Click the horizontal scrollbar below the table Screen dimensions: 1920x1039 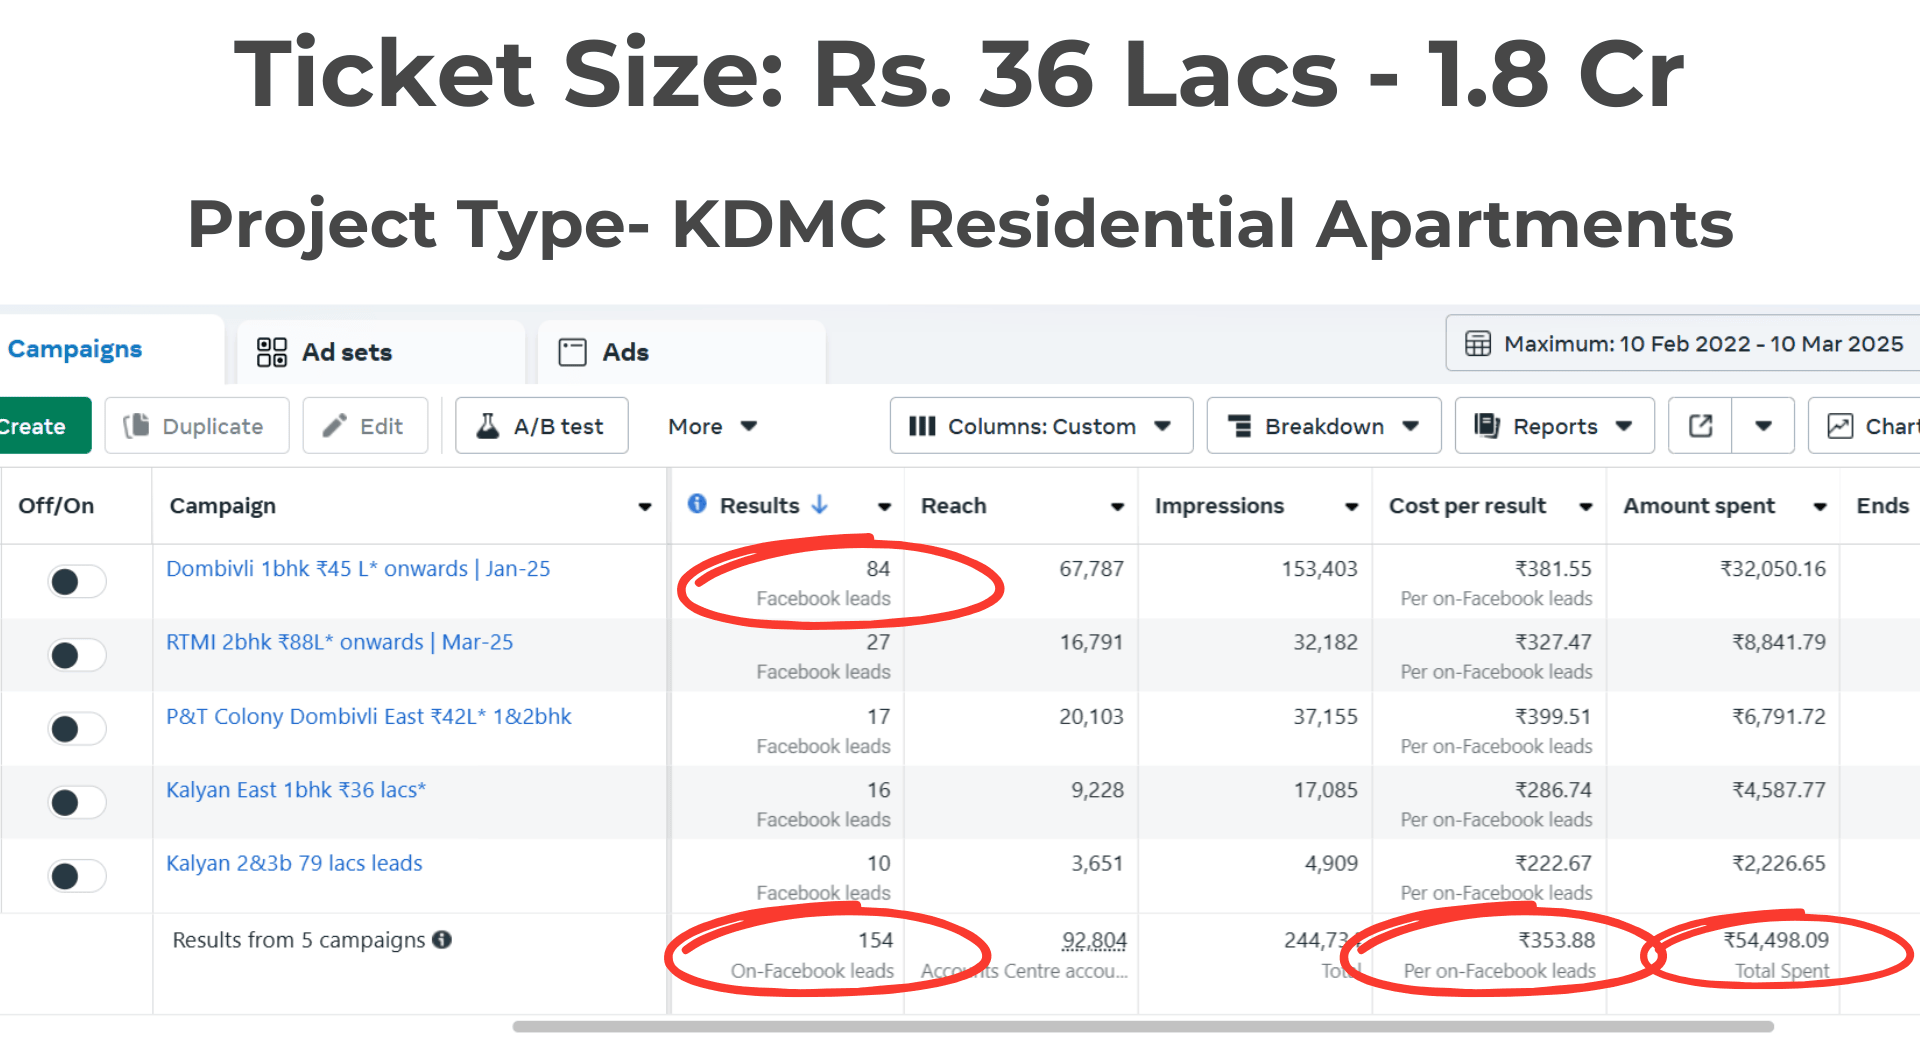(1142, 1027)
